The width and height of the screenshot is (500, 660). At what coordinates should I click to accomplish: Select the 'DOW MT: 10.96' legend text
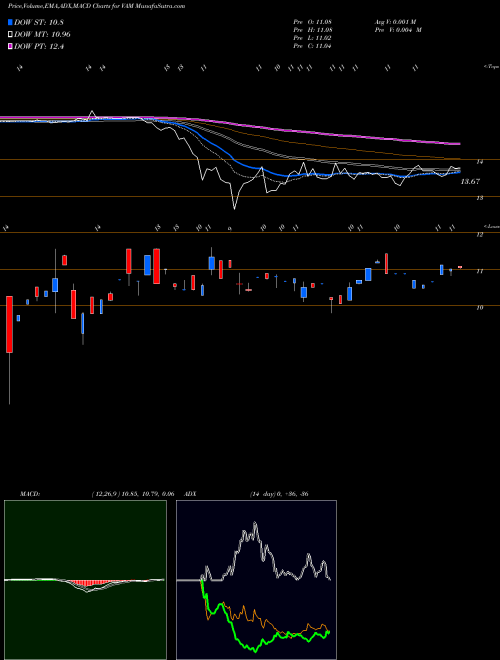tap(42, 35)
